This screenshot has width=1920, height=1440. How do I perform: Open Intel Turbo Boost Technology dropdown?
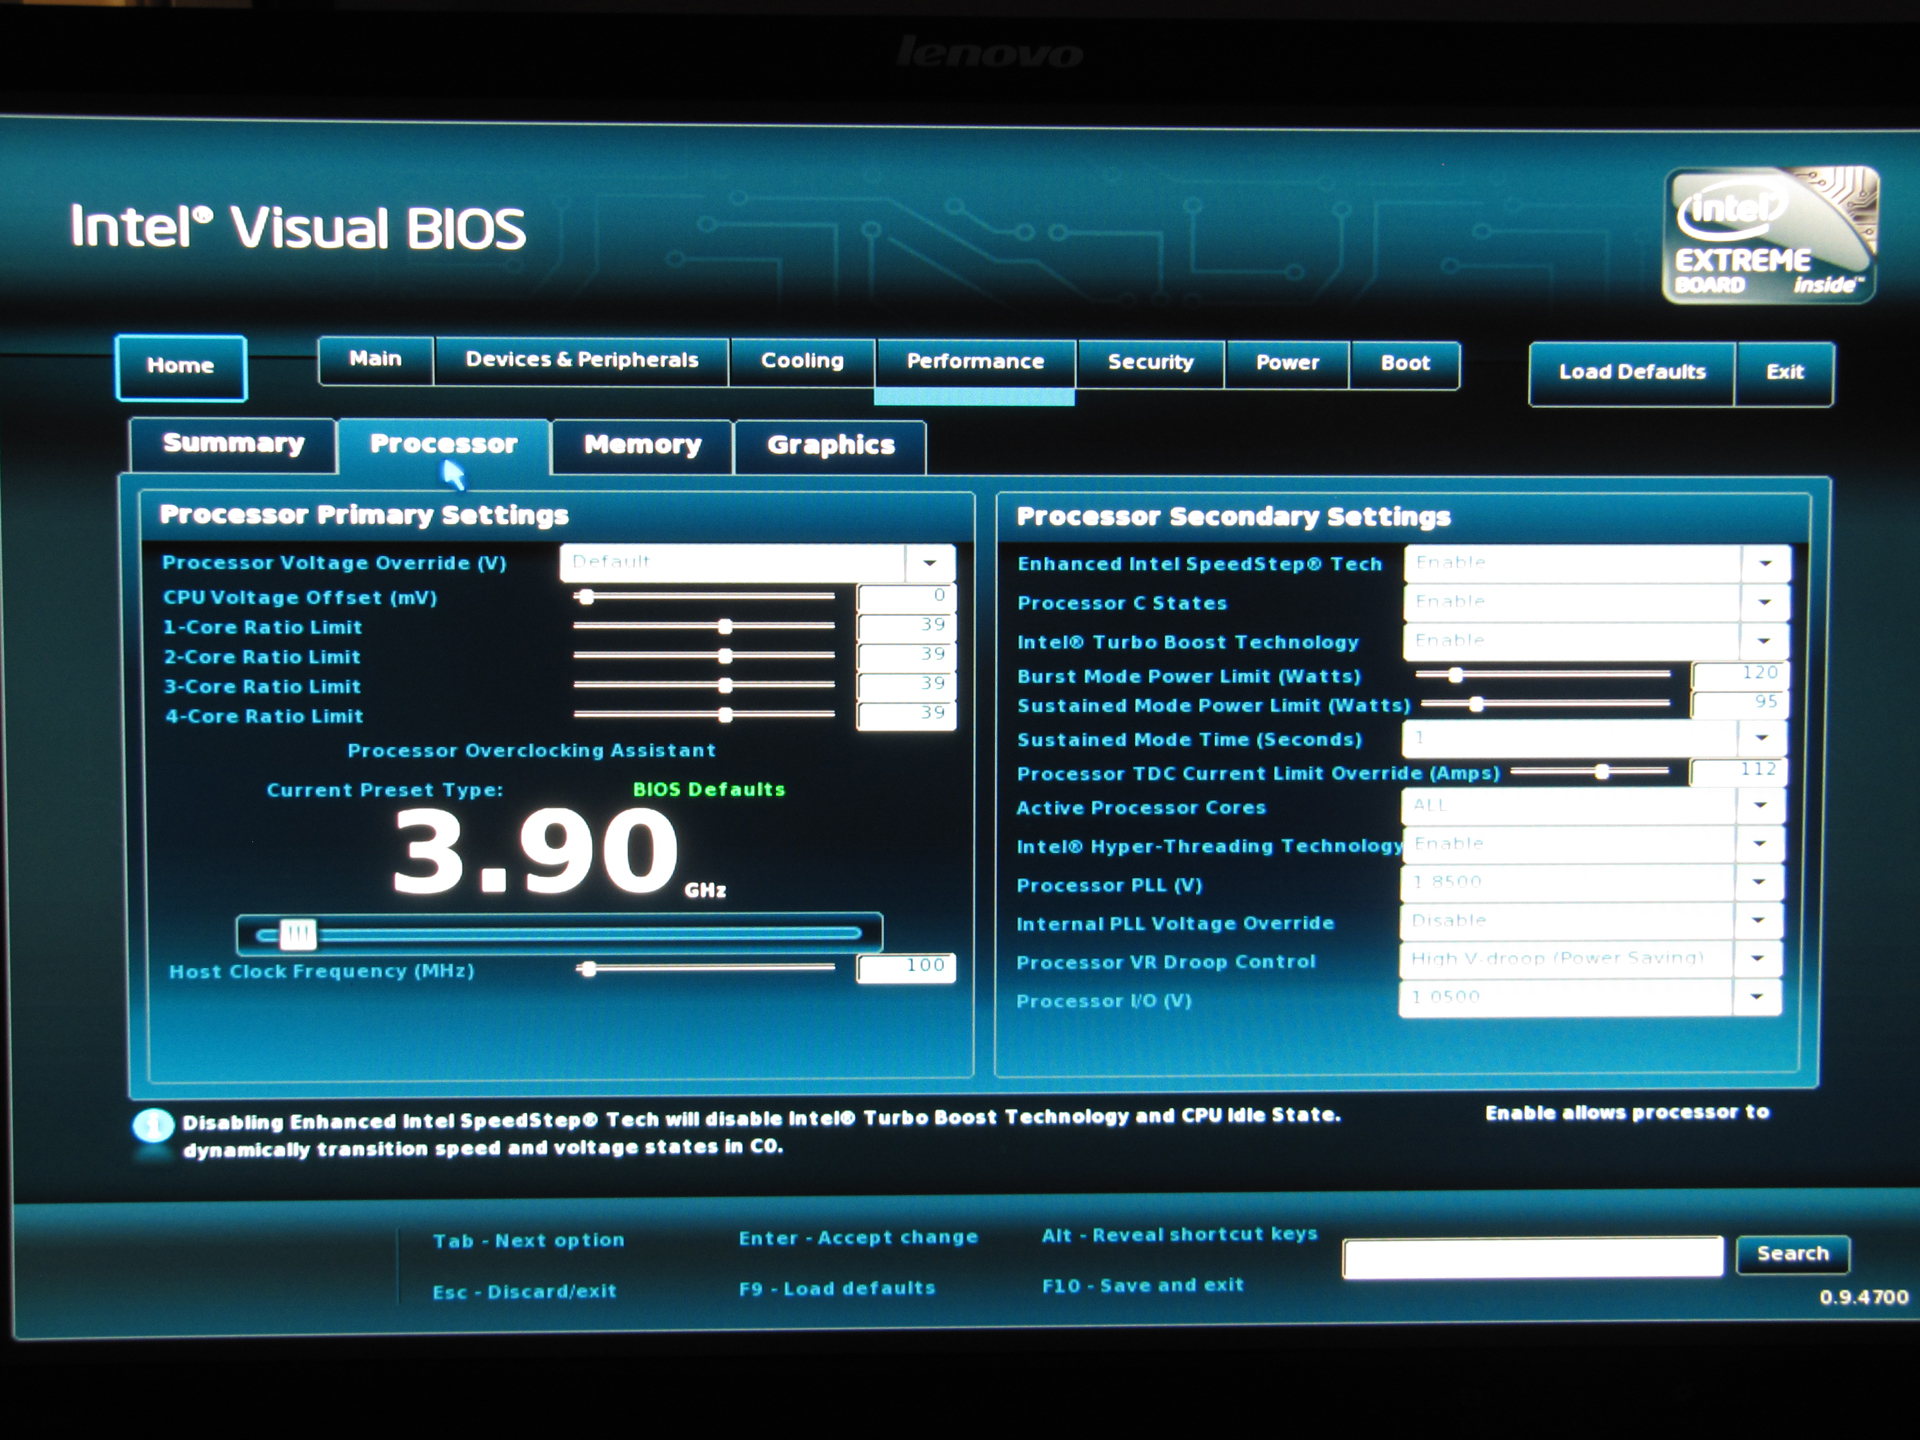point(1597,641)
